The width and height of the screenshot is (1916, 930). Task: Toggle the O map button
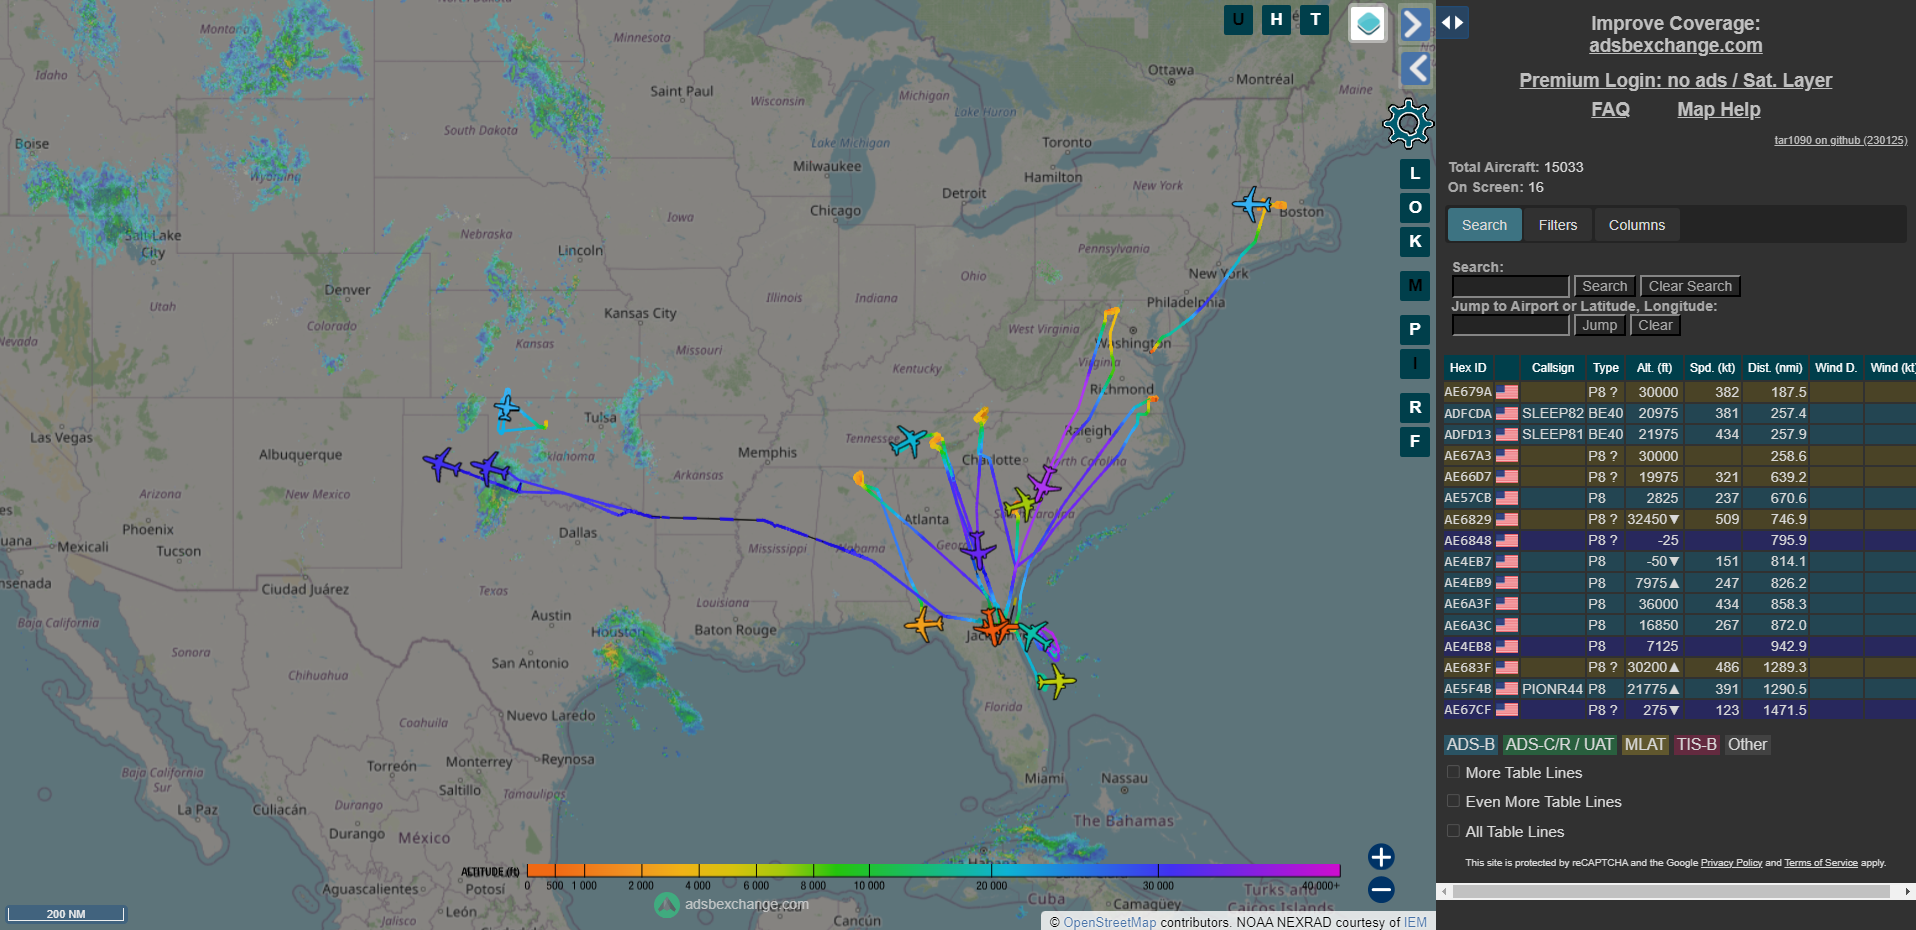click(1415, 207)
